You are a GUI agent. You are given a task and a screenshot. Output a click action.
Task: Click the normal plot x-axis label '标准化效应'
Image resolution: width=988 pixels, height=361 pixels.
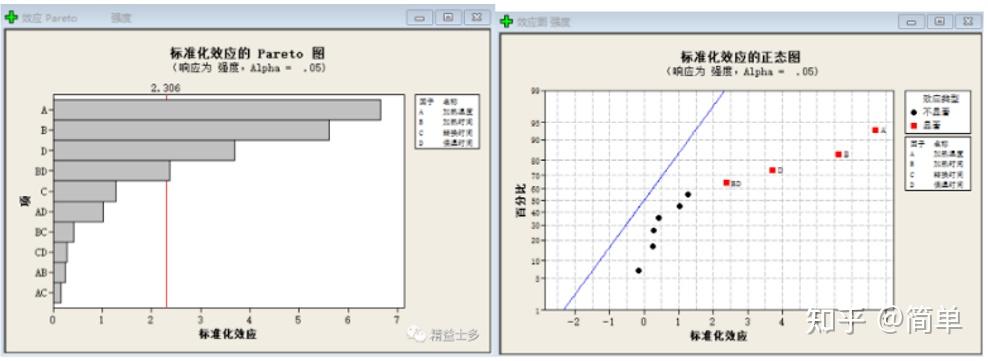719,336
